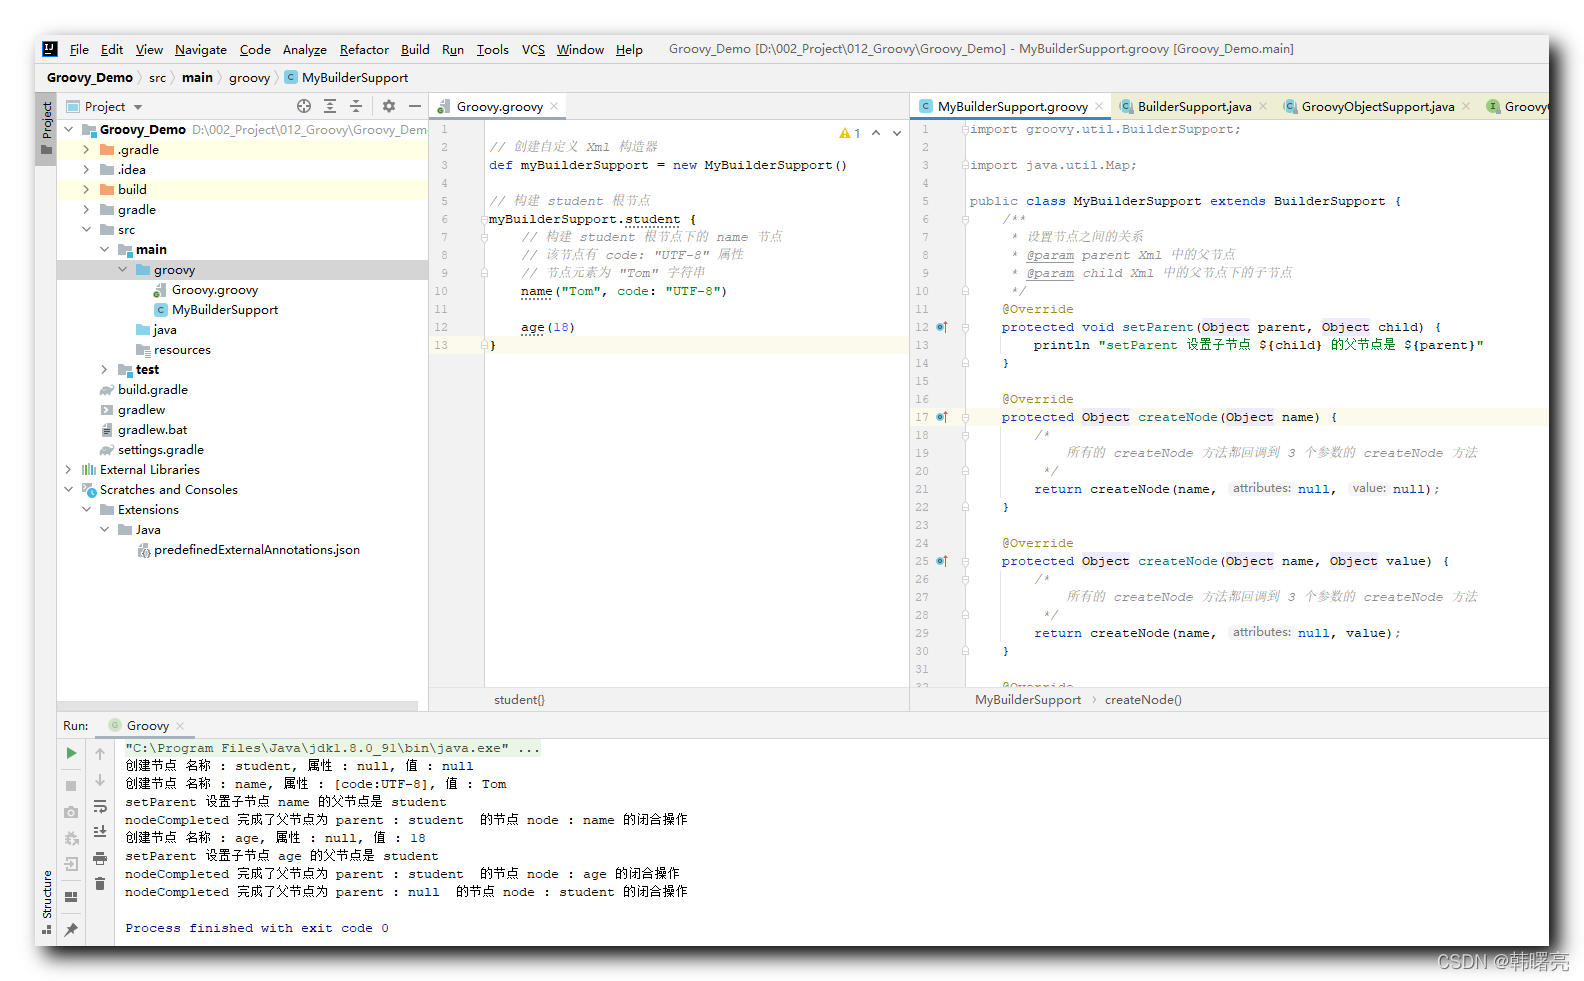Screen dimensions: 1584x981
Task: Open the Structure tool window side tab
Action: (46, 901)
